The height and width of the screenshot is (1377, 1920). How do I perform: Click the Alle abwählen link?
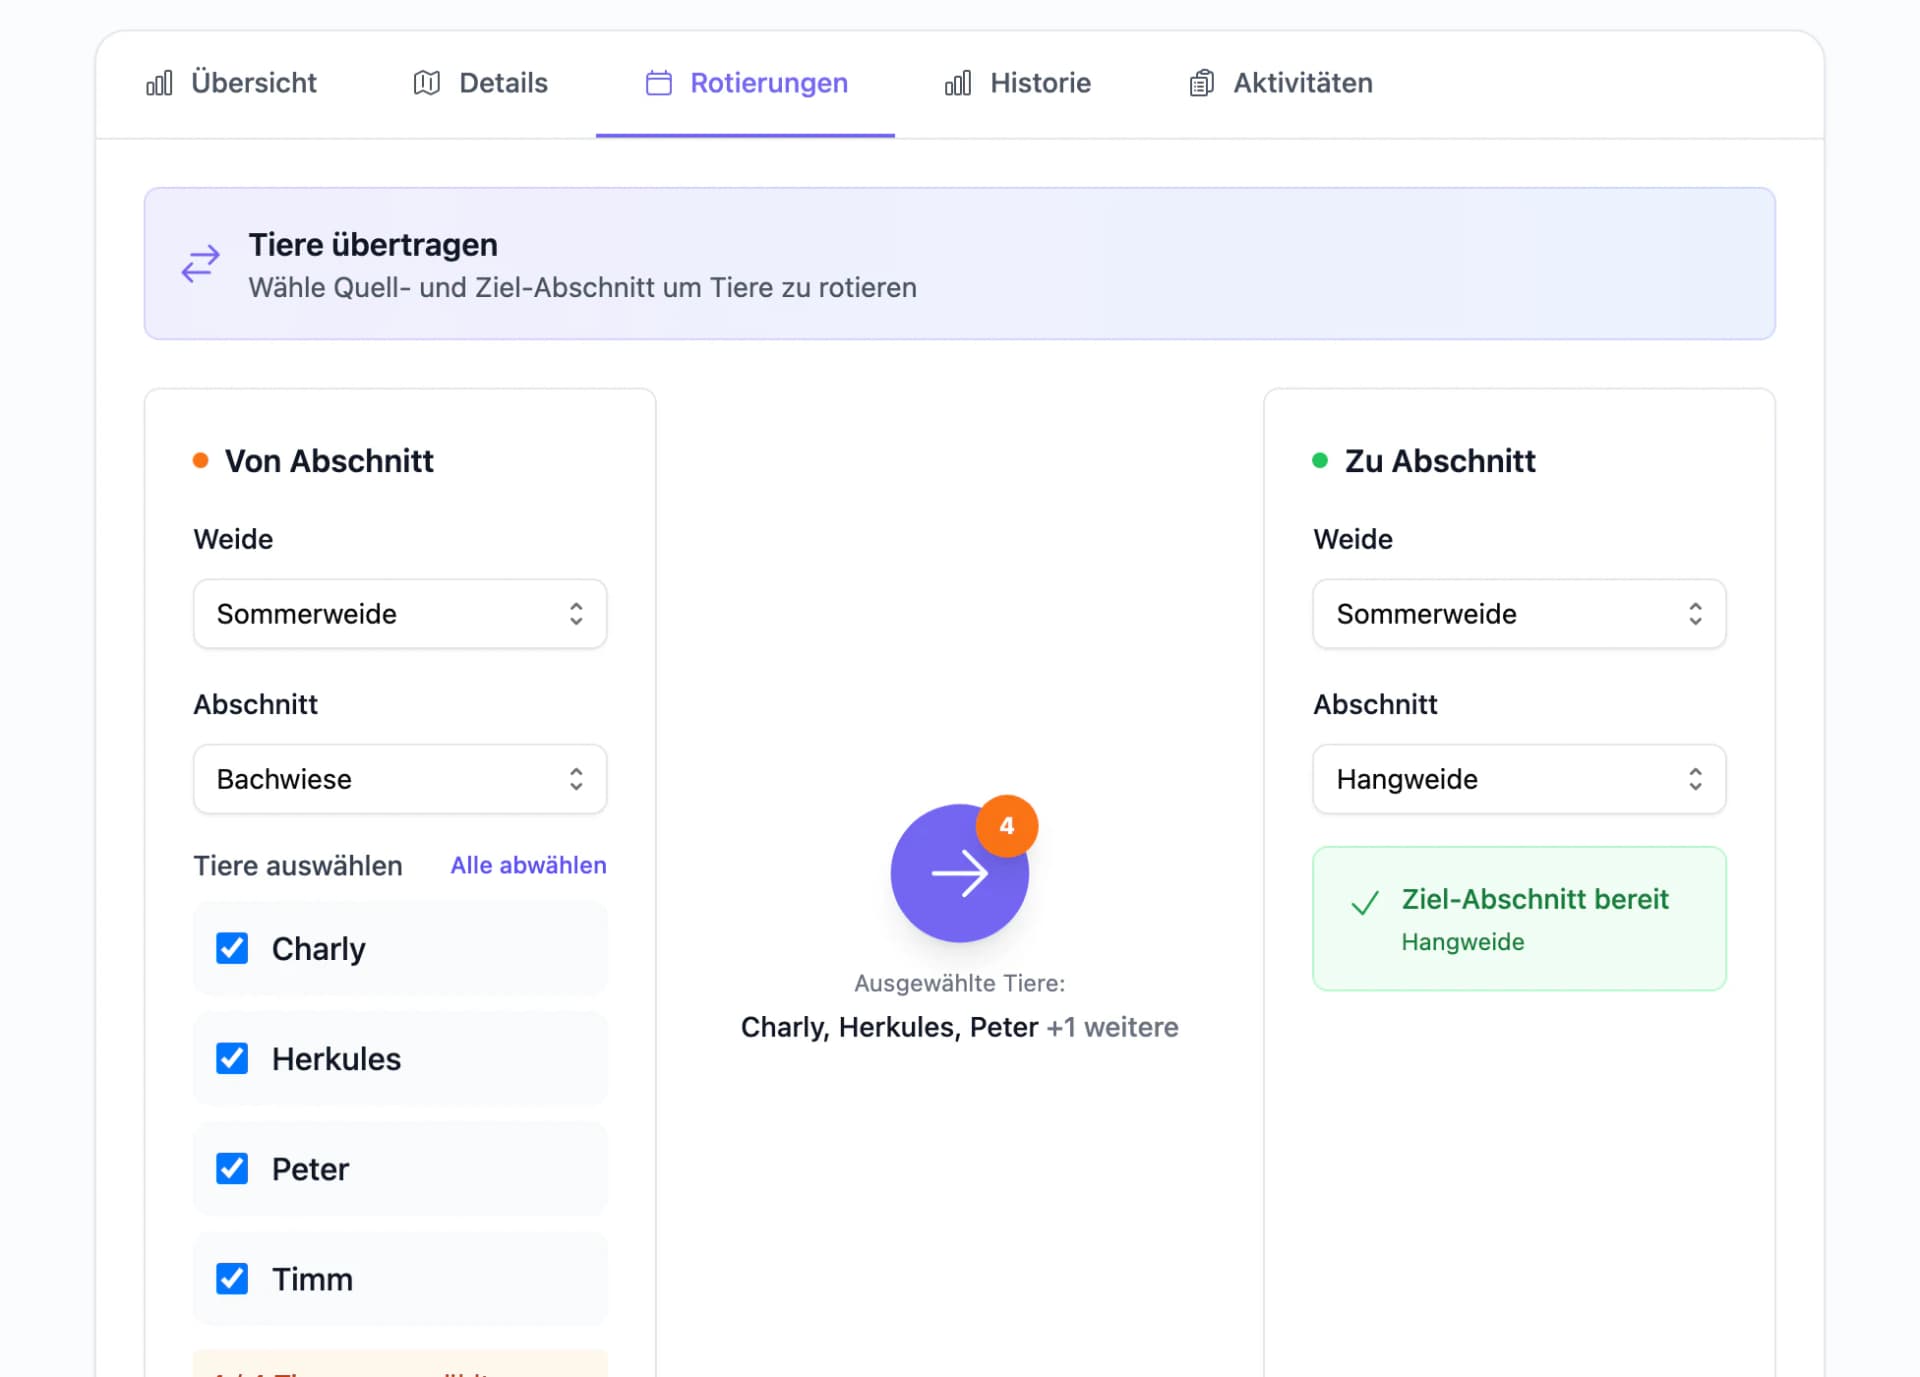click(x=528, y=865)
